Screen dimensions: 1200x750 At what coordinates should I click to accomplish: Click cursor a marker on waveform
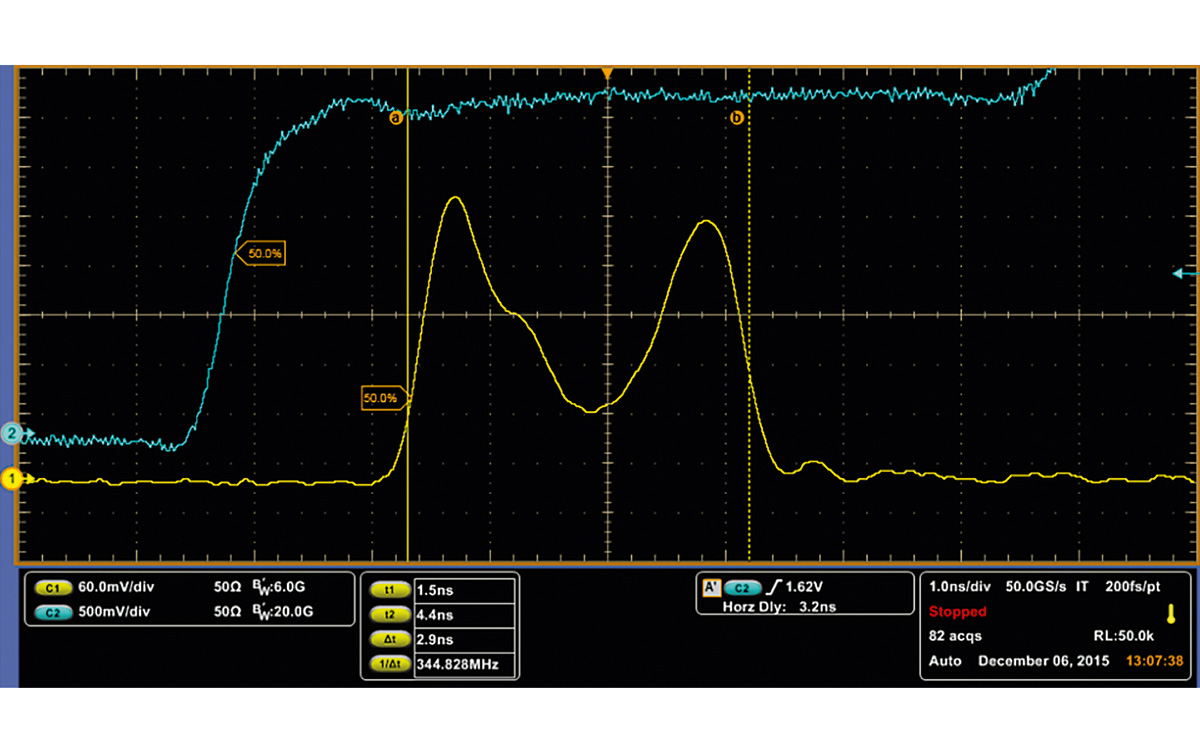(395, 117)
